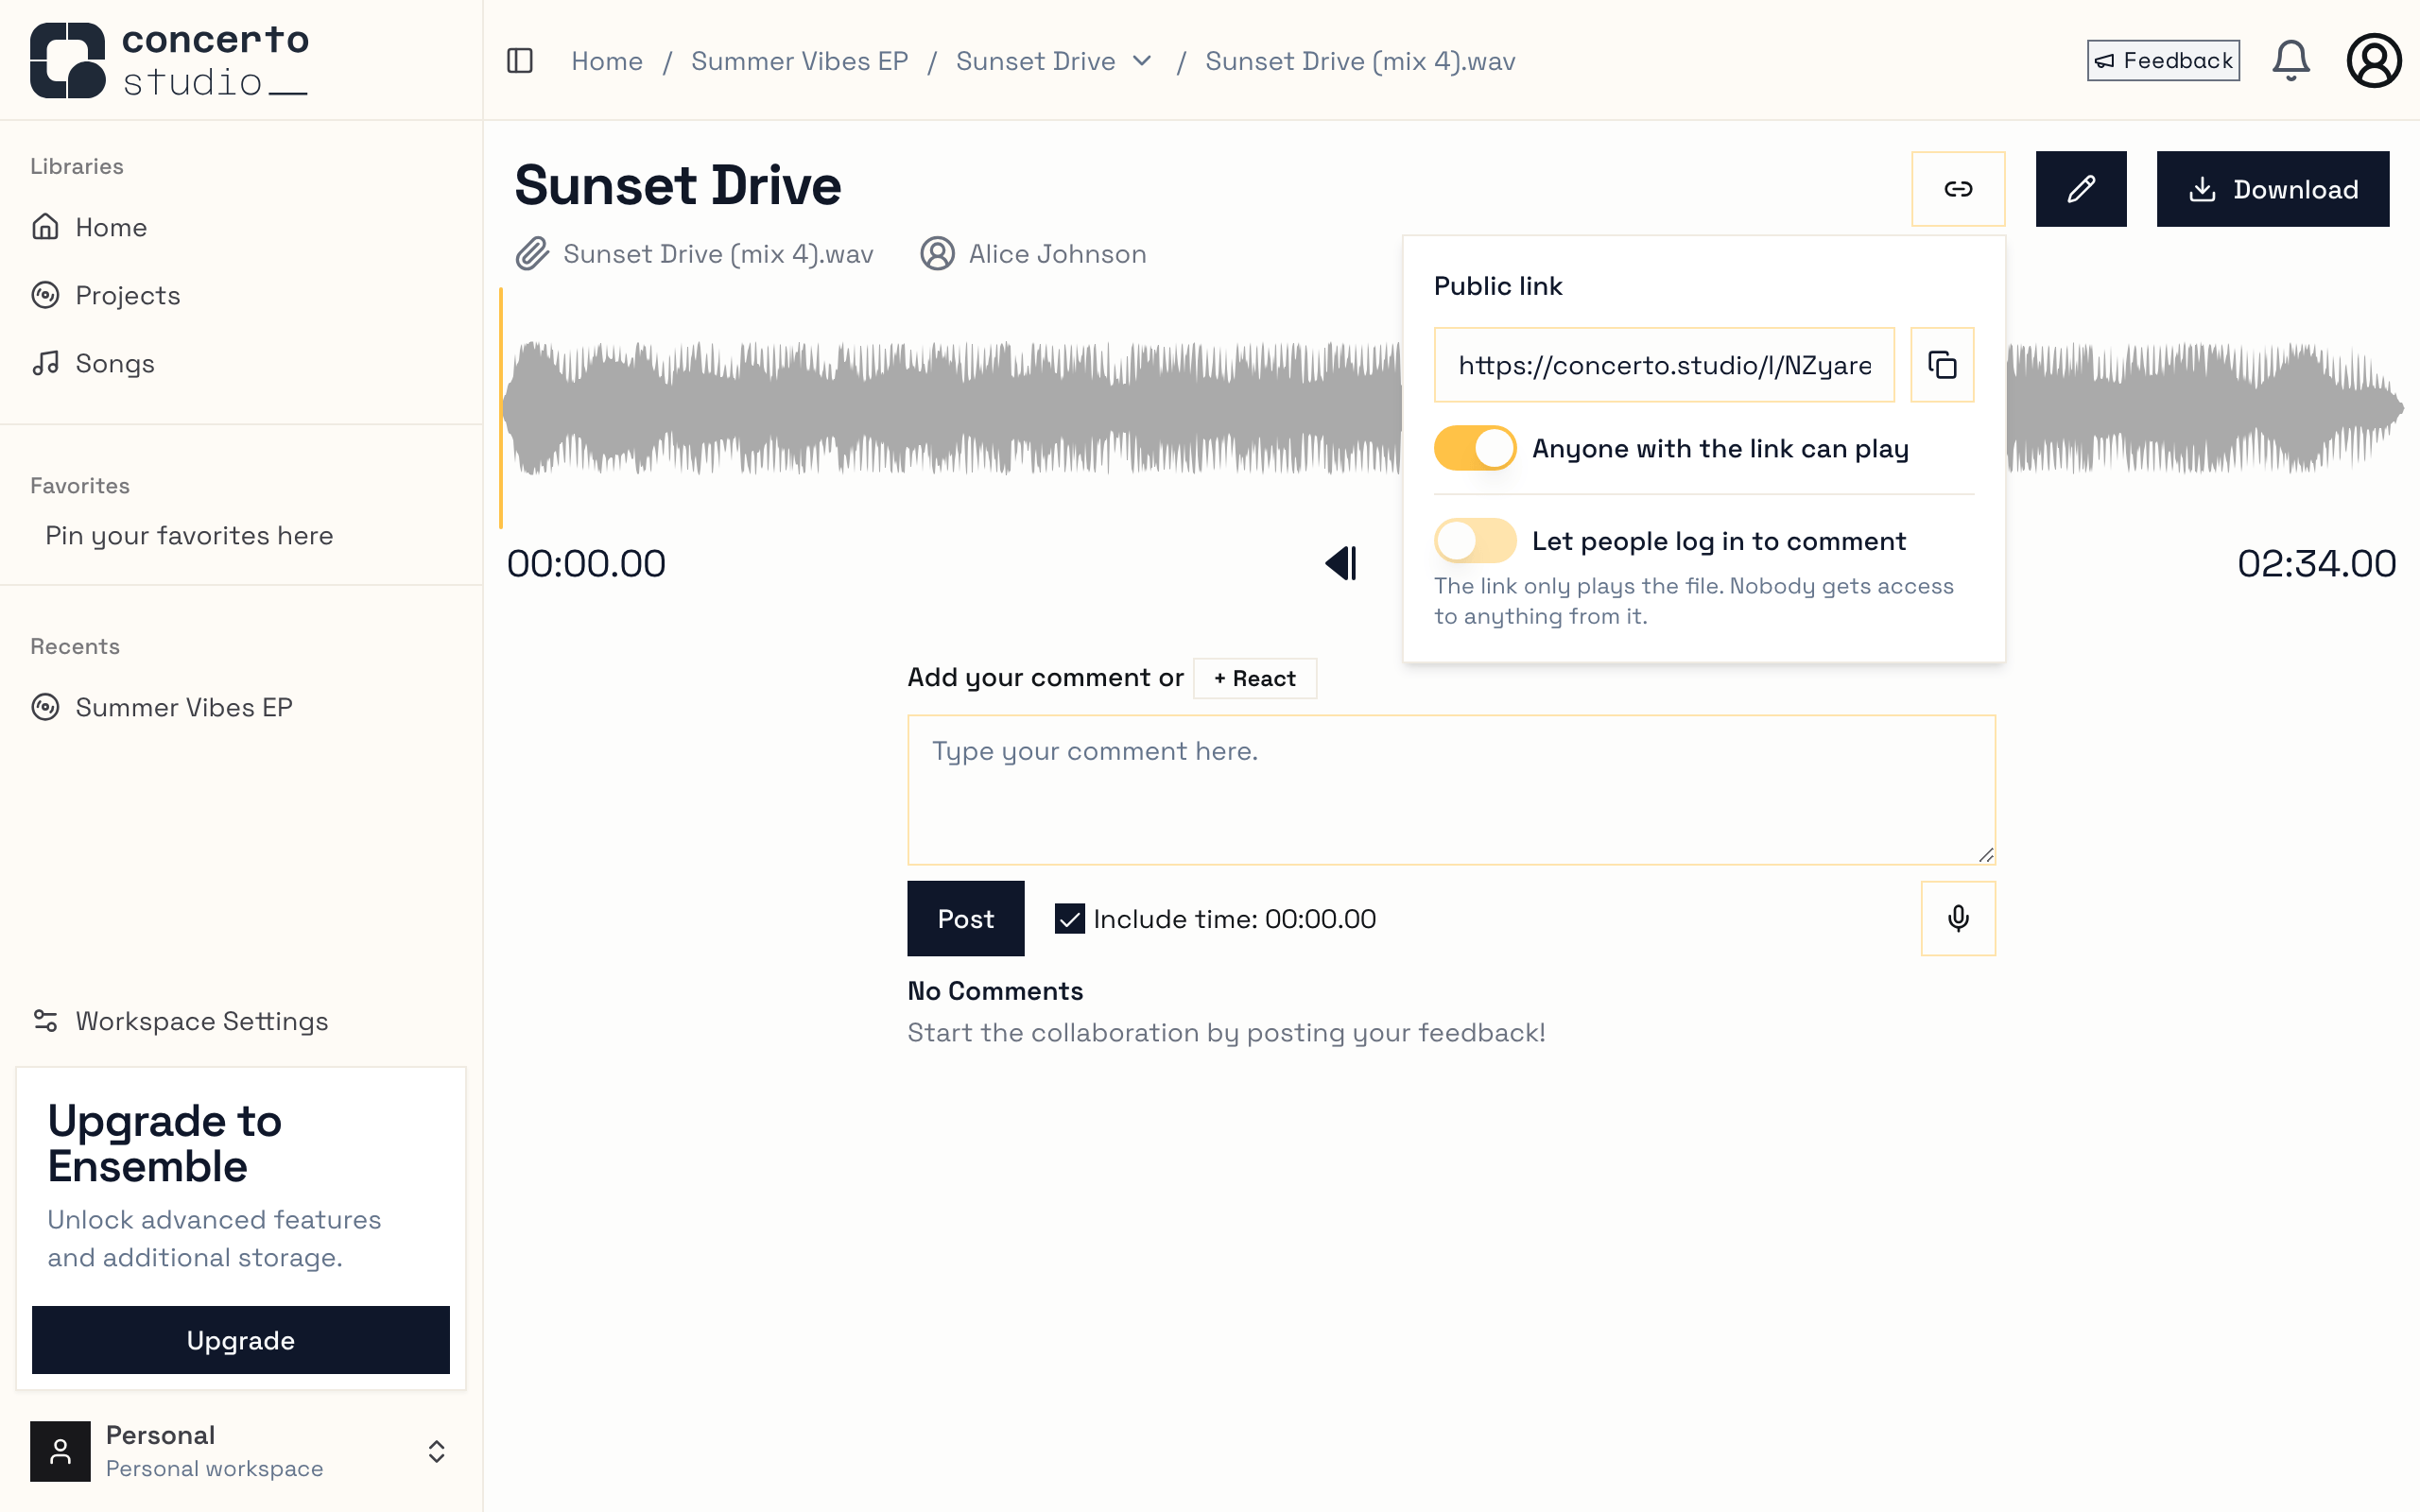Click the Download button

(x=2272, y=189)
